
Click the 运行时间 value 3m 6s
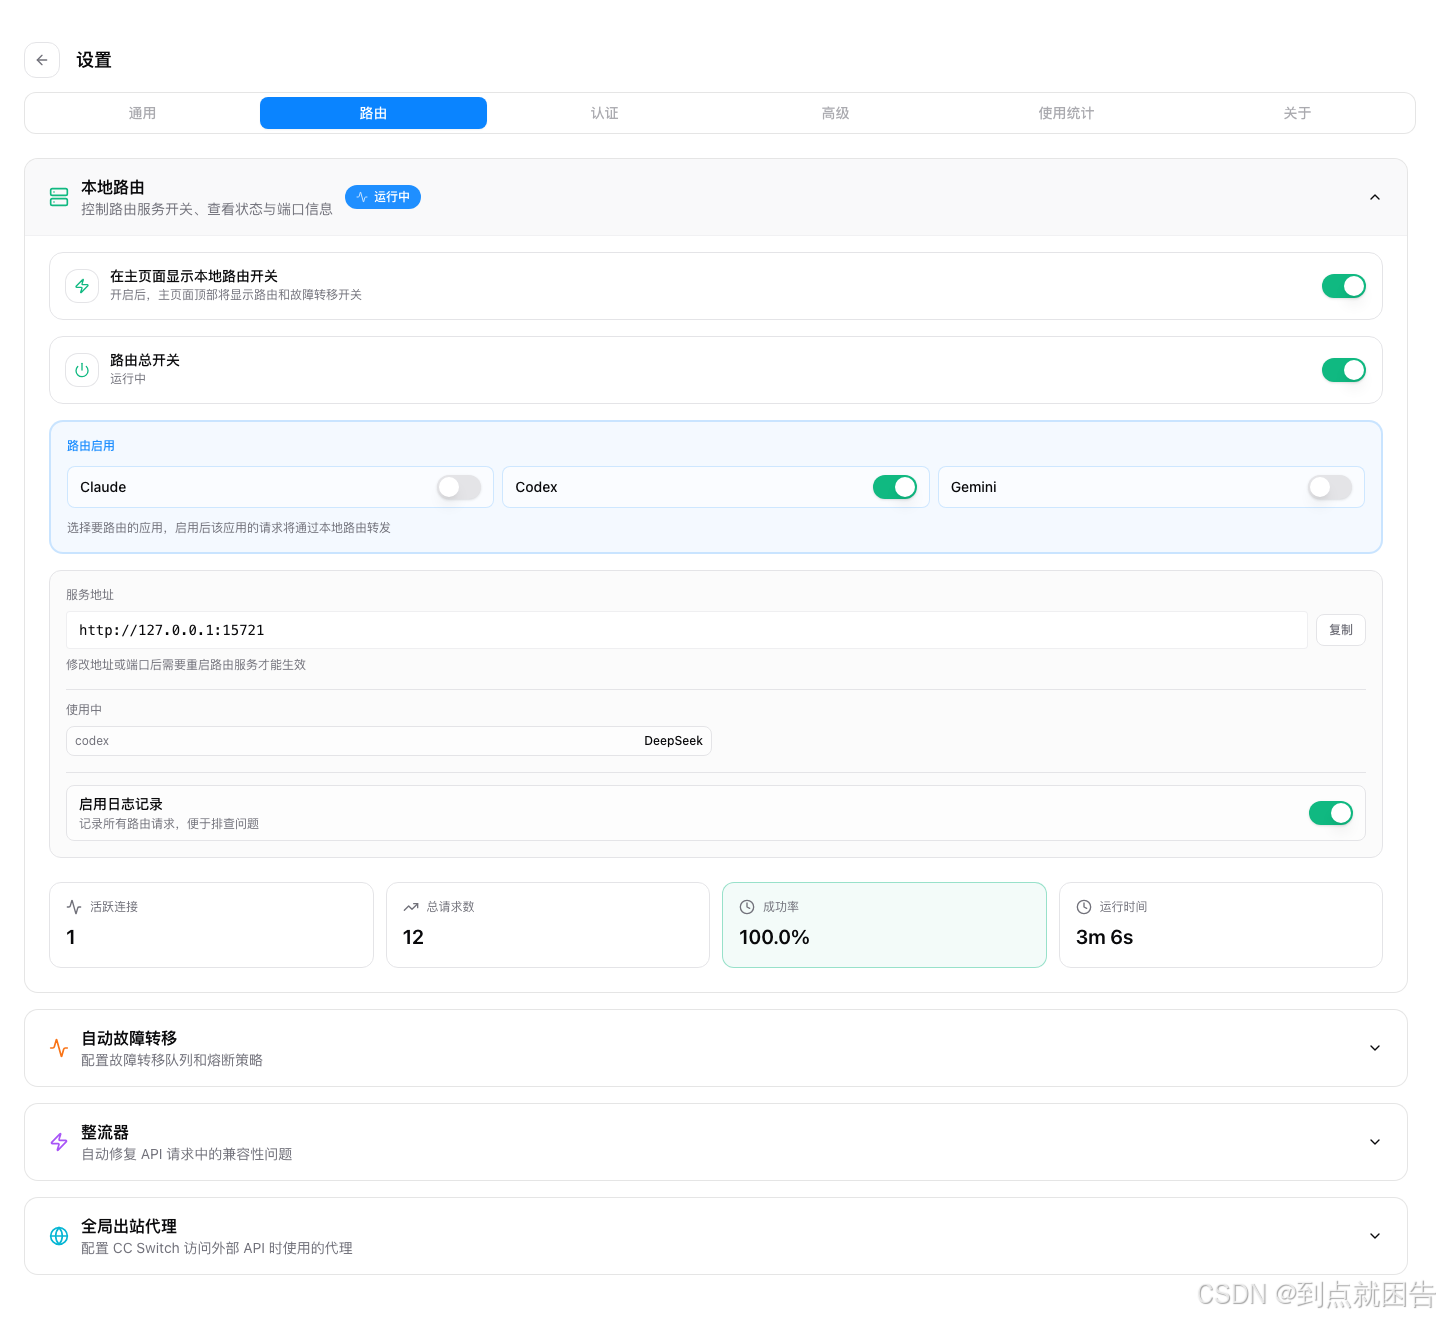click(x=1104, y=937)
